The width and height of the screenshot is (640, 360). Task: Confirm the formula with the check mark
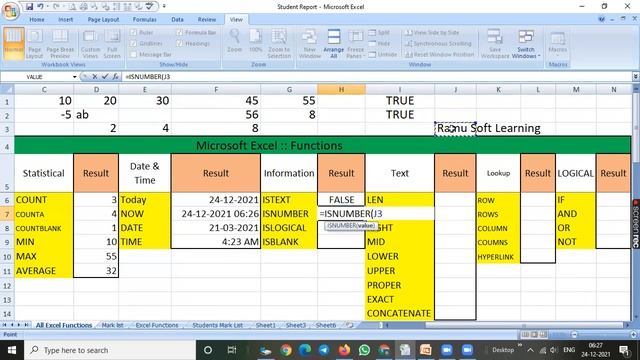105,76
